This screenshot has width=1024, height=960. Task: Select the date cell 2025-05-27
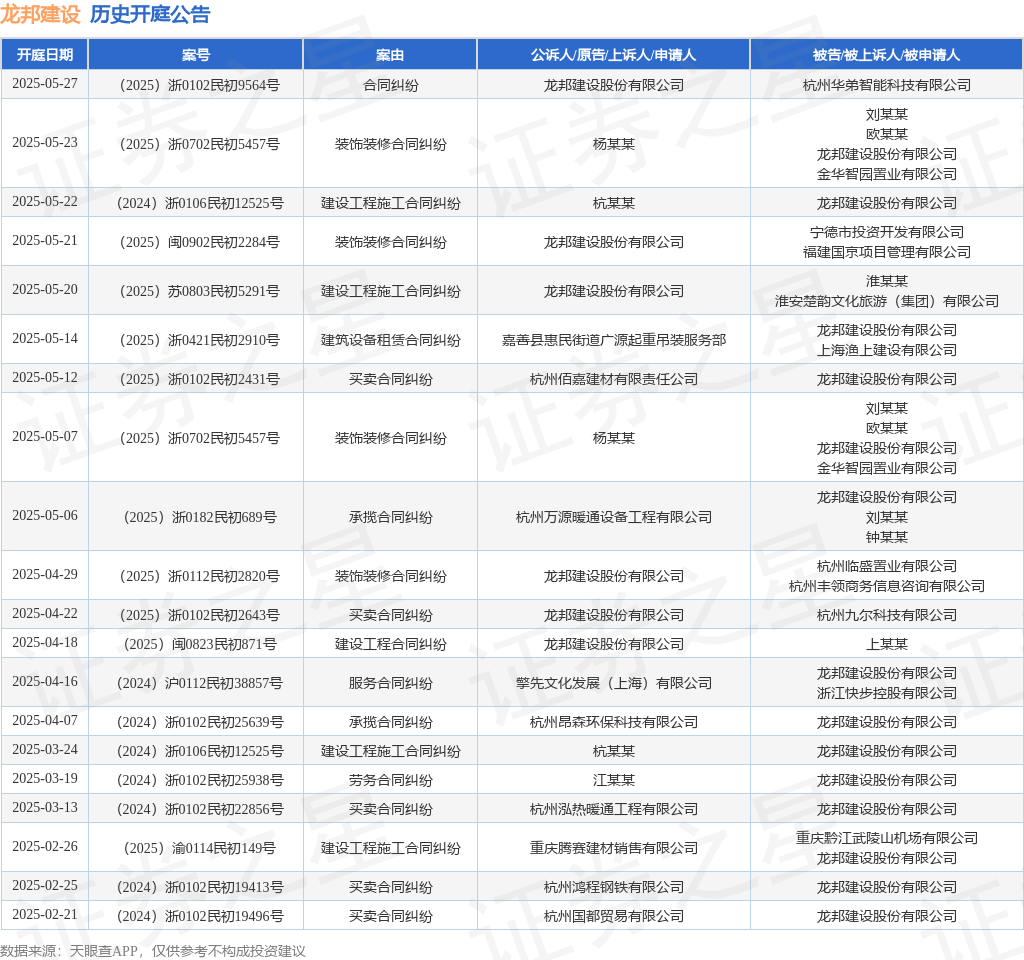point(44,84)
